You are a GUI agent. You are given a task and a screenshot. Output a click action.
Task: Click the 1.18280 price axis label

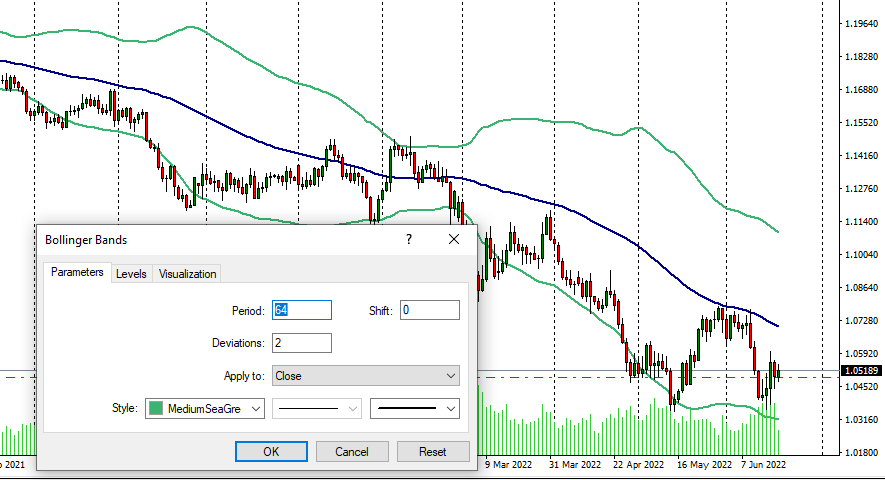pos(861,56)
